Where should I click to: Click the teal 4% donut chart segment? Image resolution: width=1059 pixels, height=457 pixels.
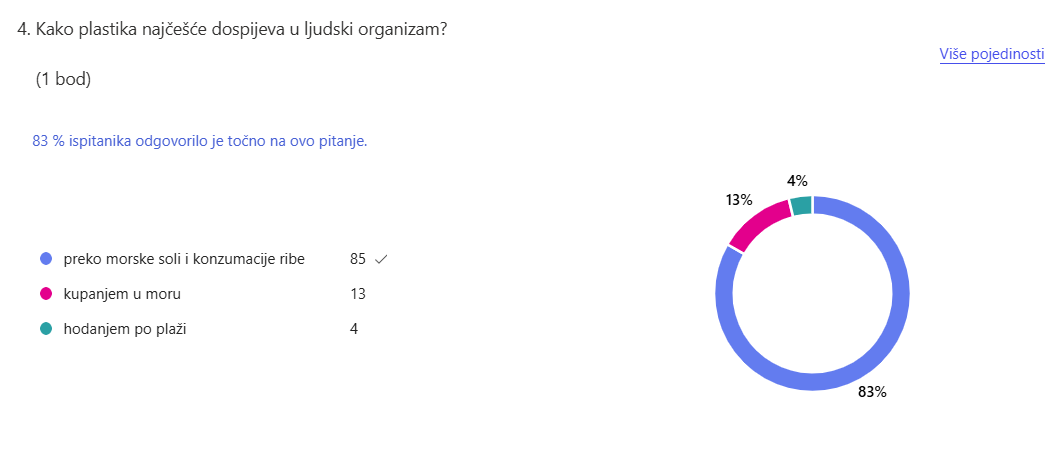800,206
